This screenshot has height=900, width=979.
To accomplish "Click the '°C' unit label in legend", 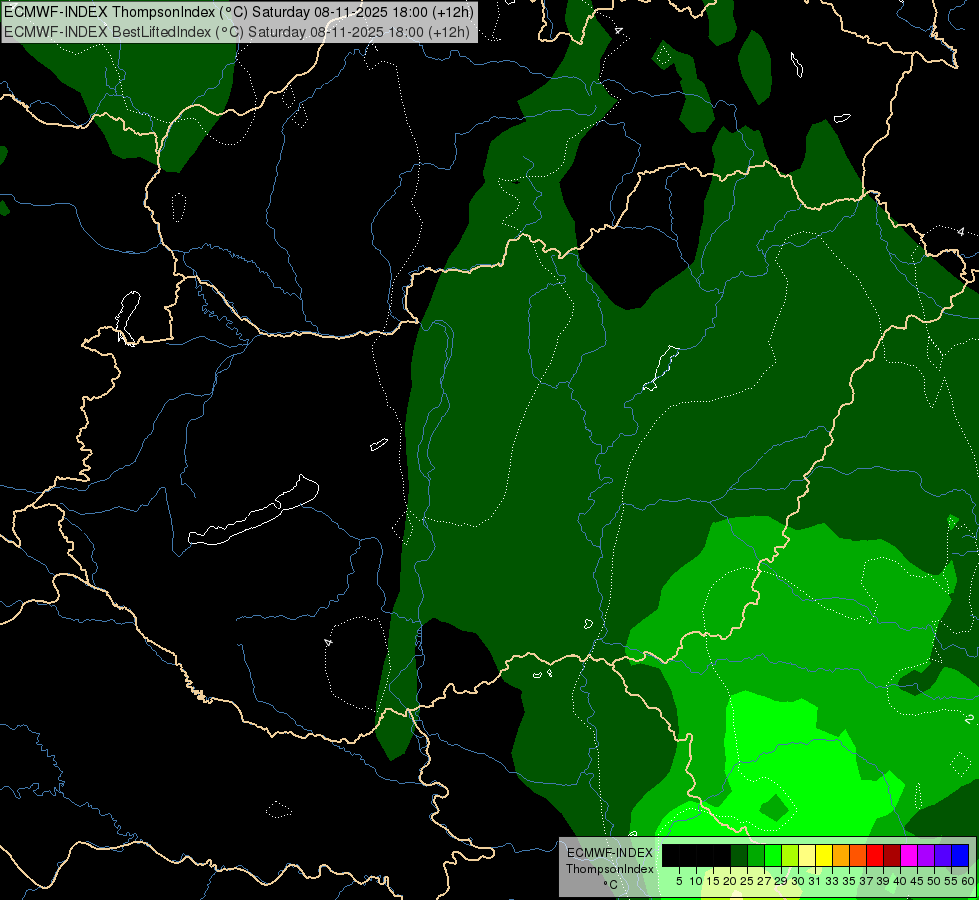I will (611, 885).
